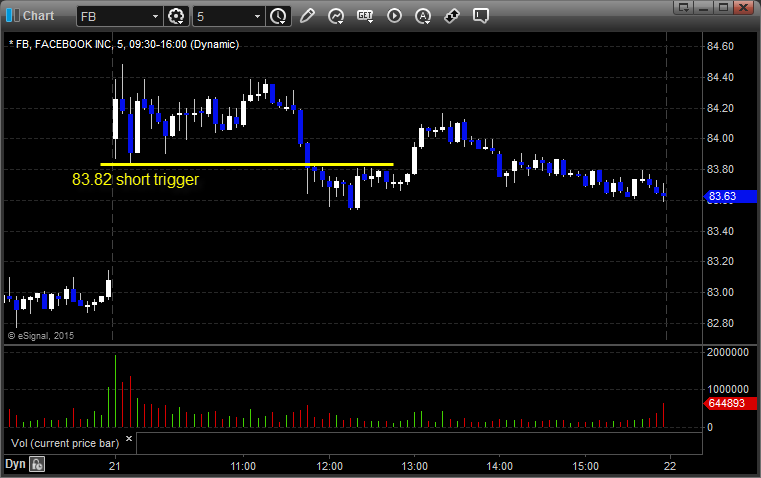Click the 84.60 price axis label

point(720,47)
